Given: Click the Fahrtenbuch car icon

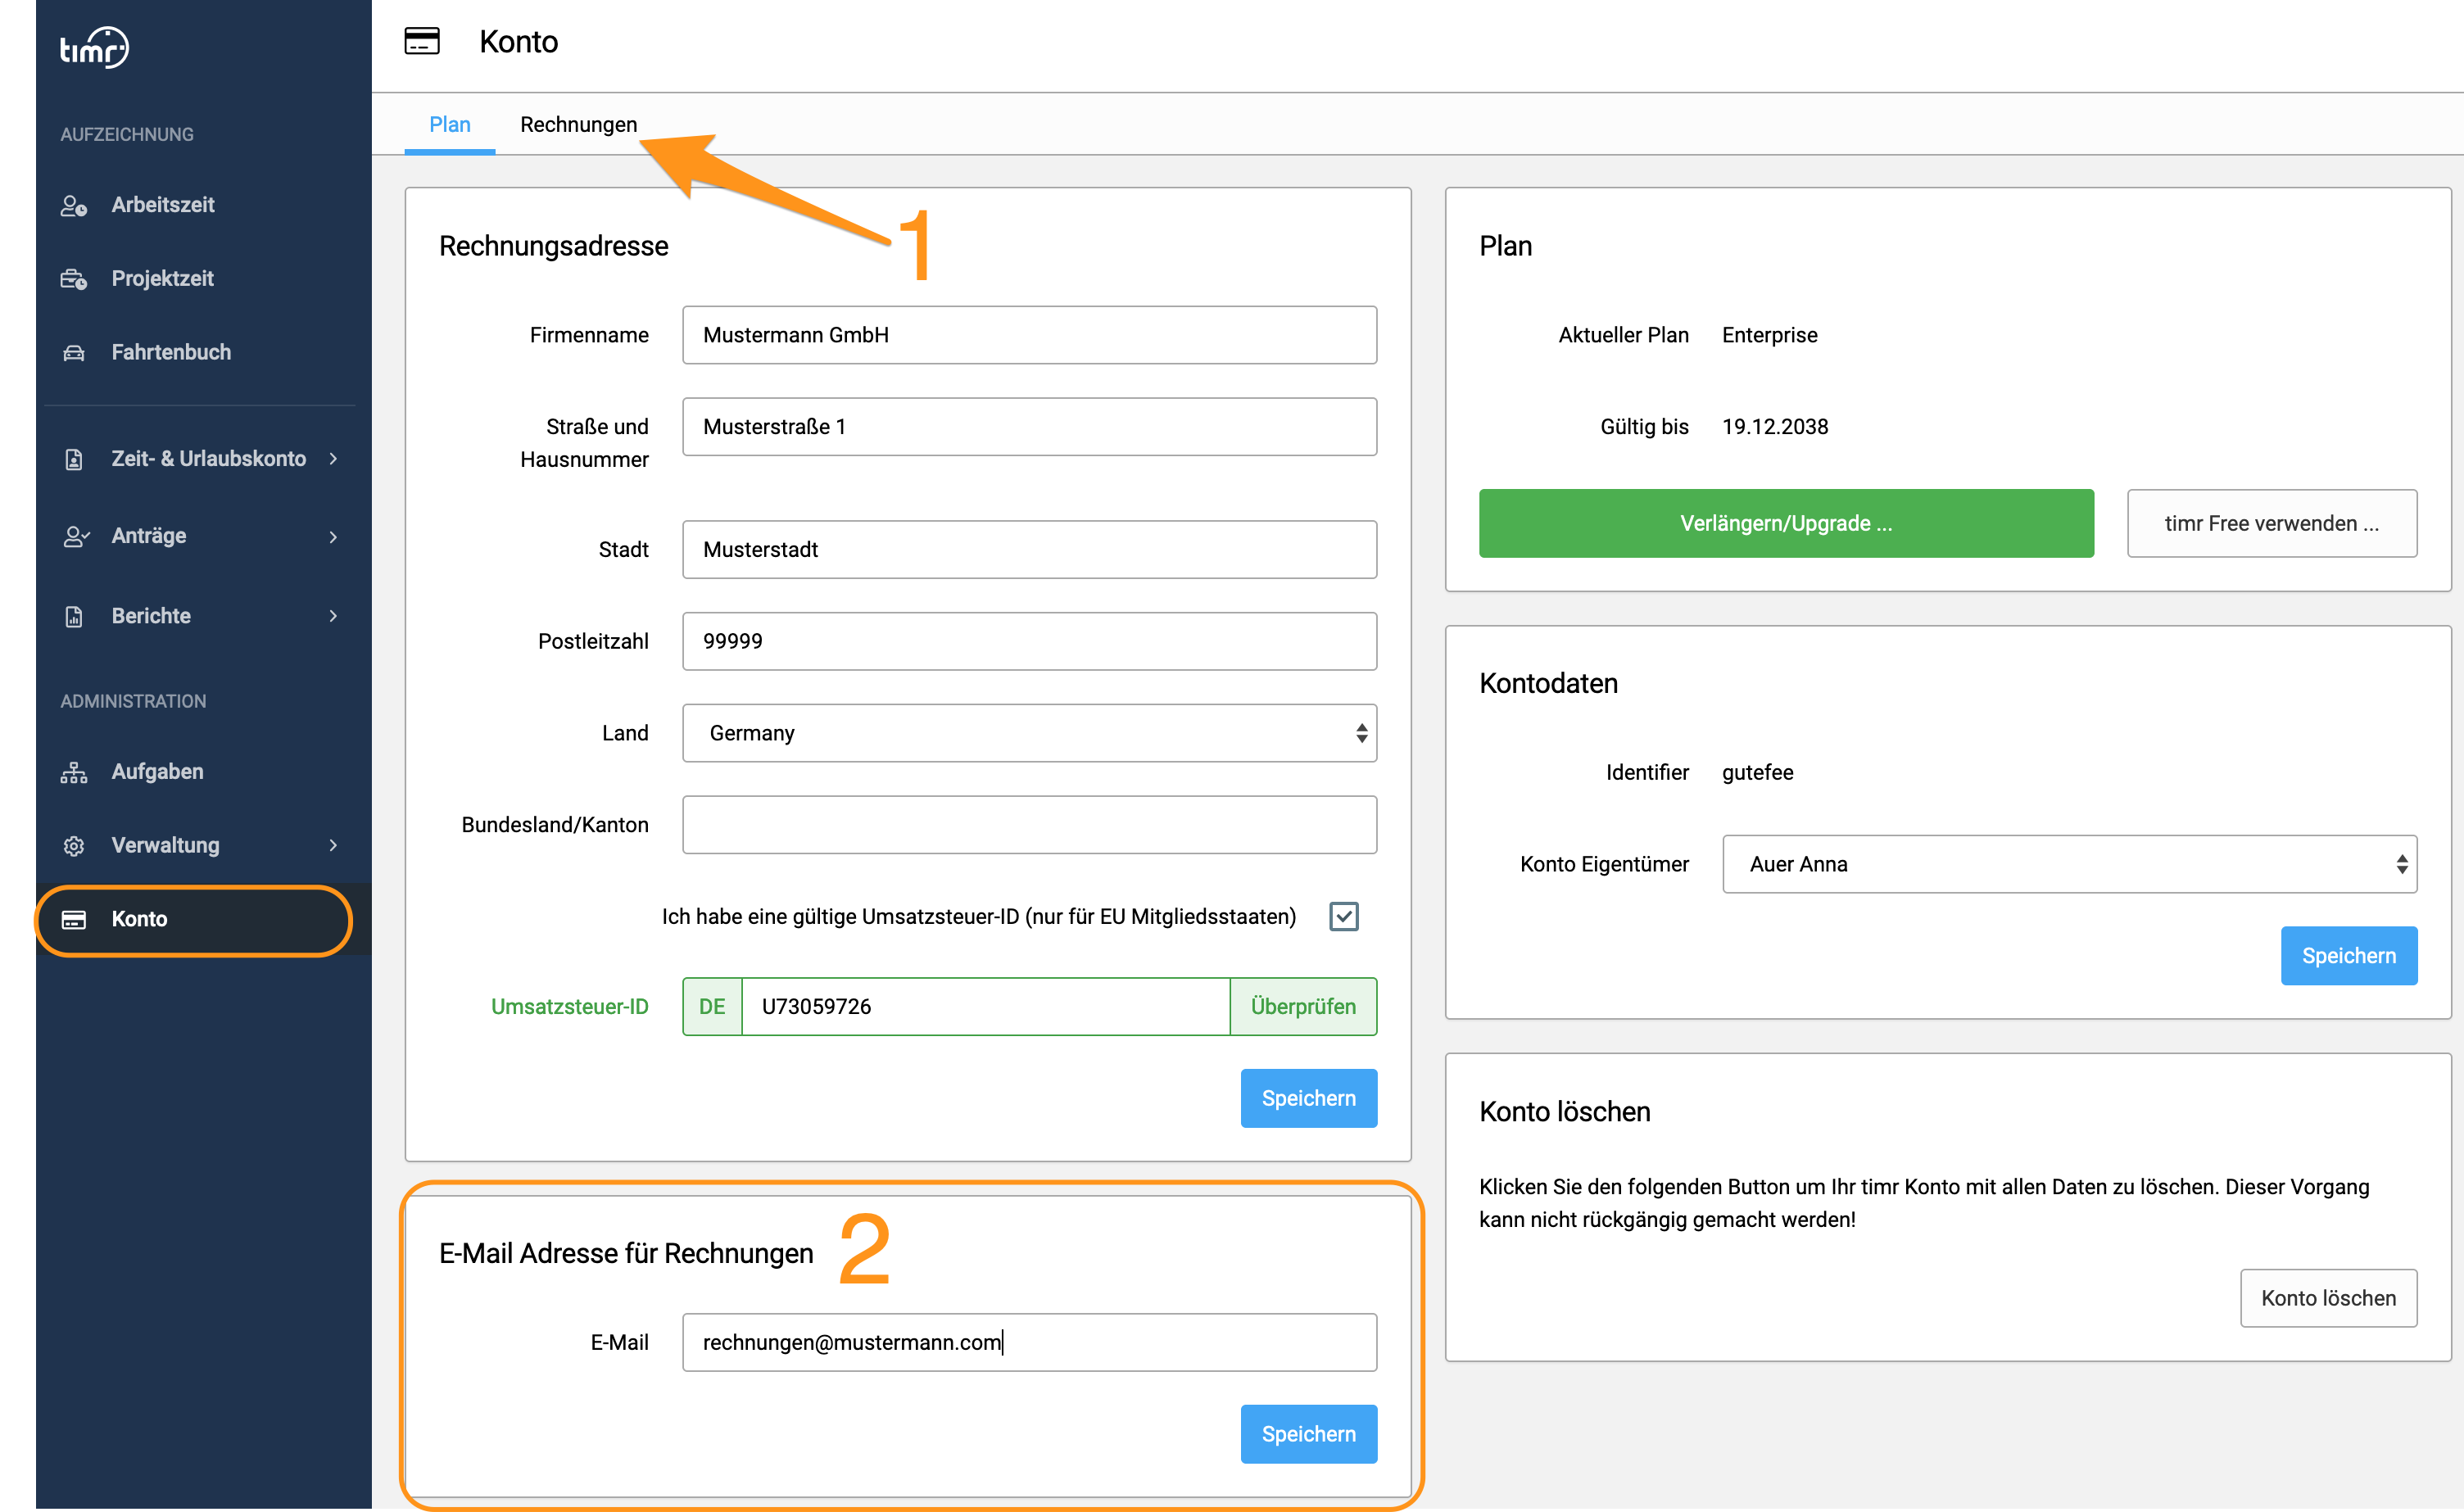Looking at the screenshot, I should [x=74, y=353].
